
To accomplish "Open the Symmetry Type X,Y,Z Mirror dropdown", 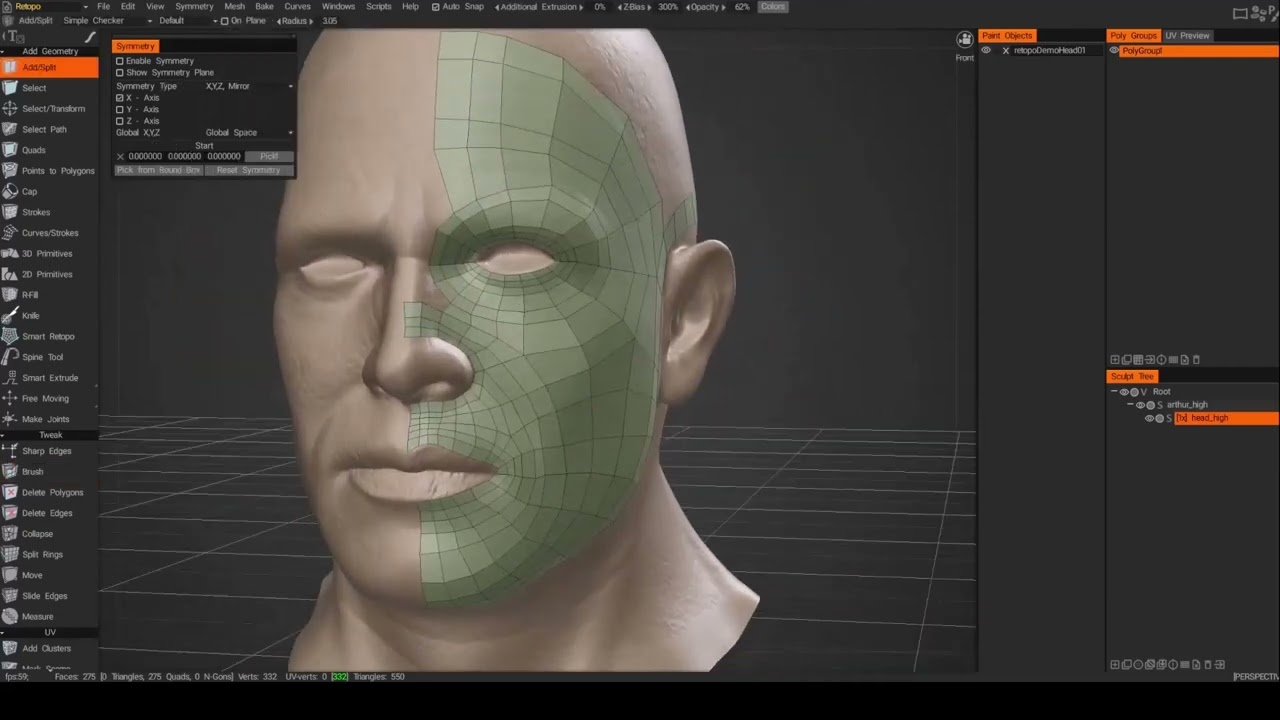I will pos(249,86).
